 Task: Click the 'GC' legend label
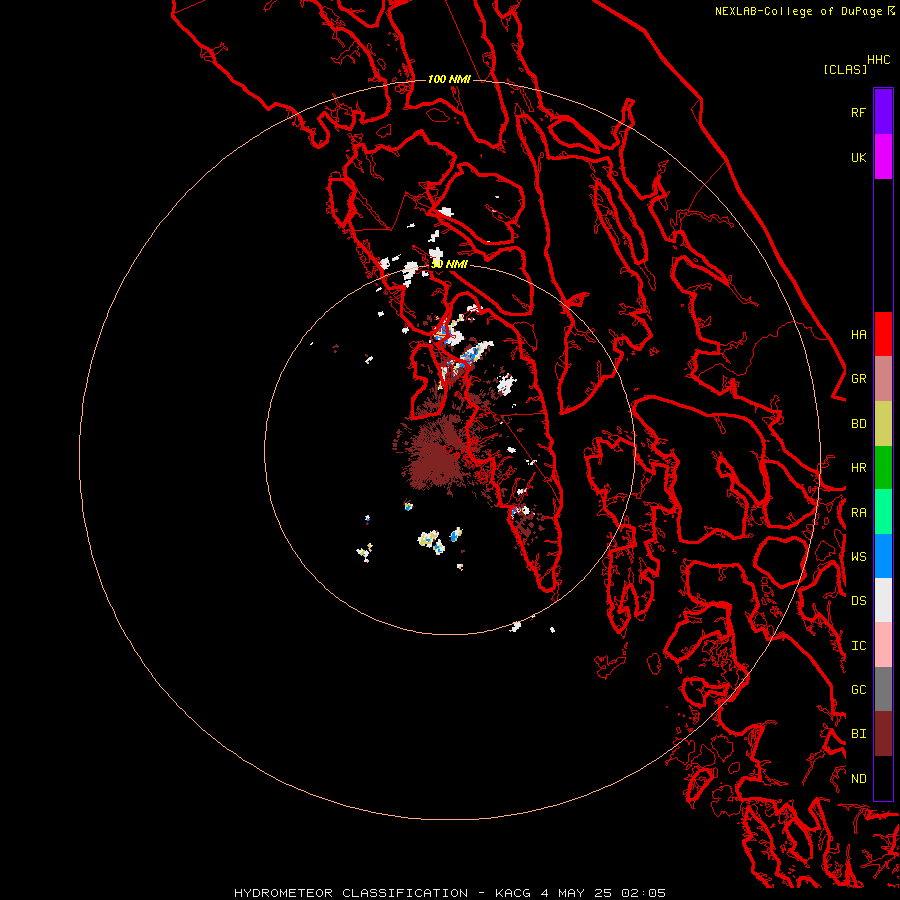(x=858, y=689)
